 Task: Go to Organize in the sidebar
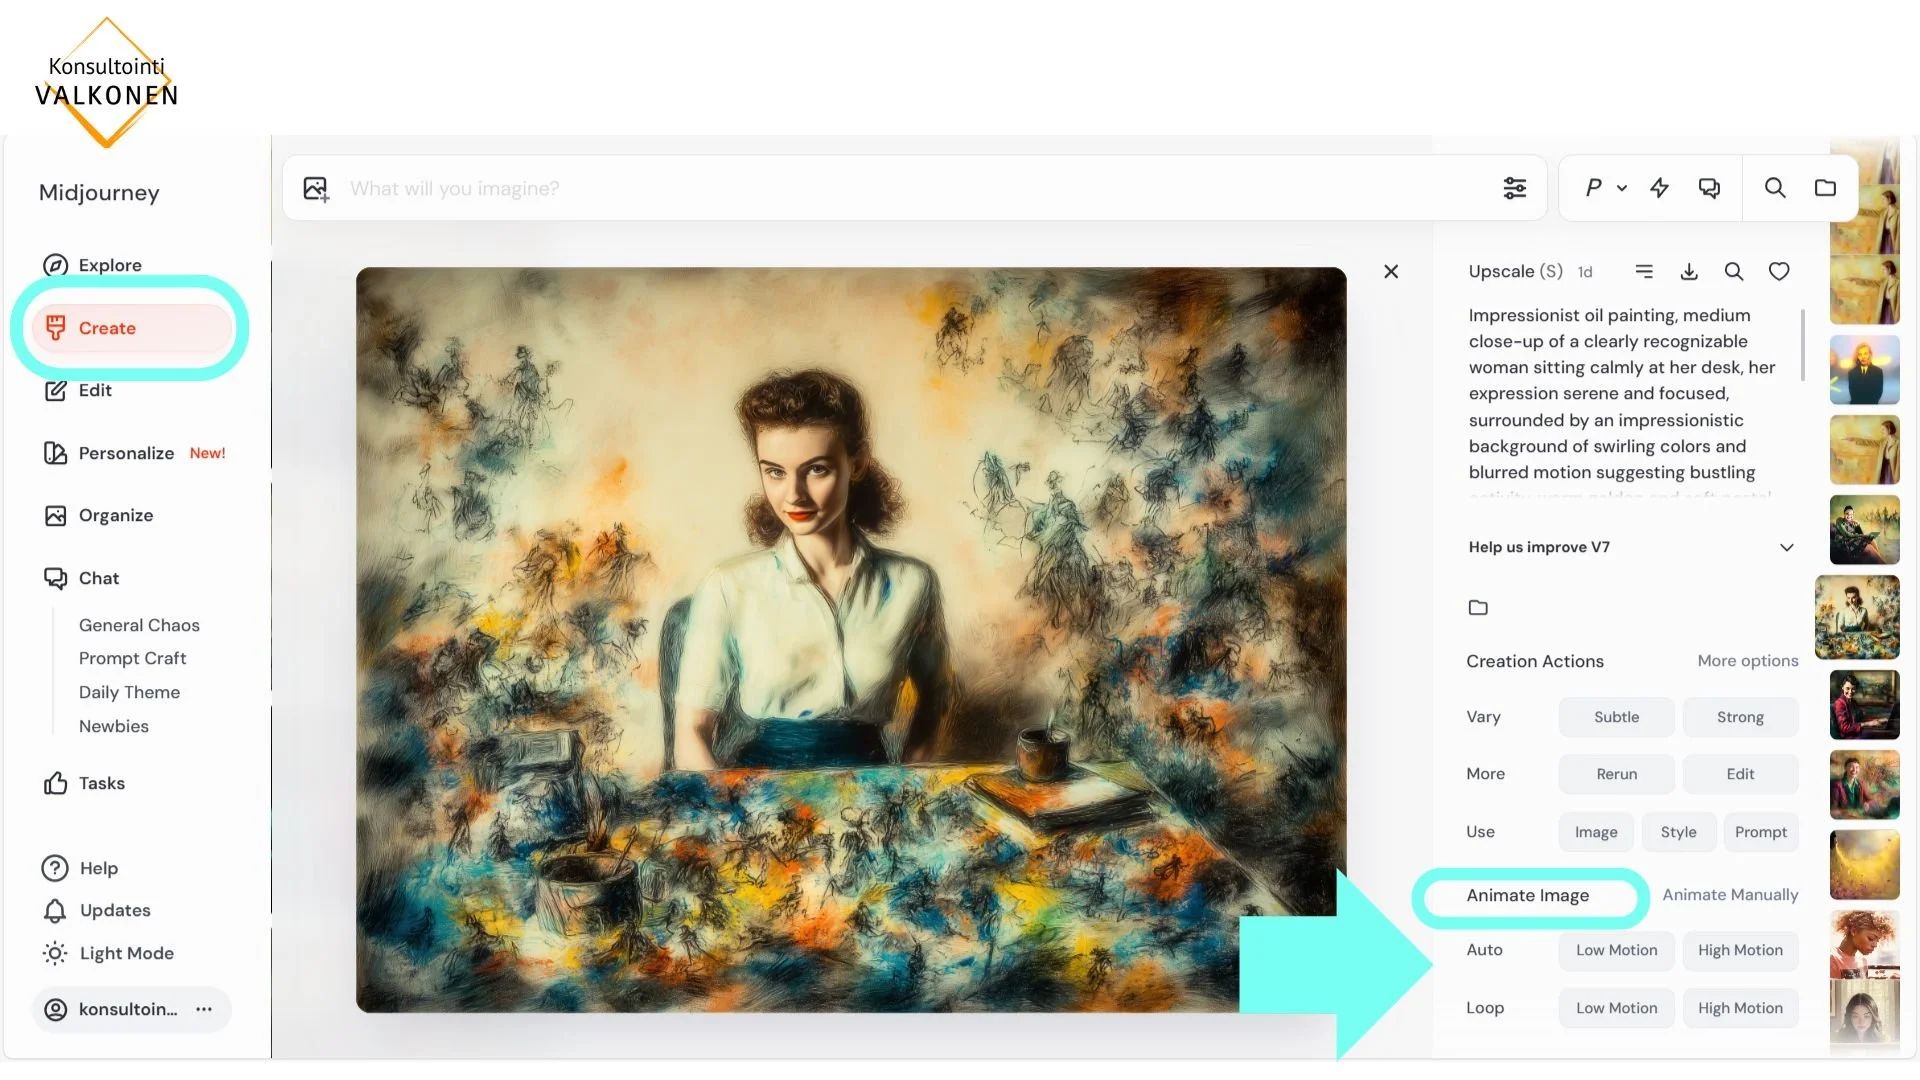tap(115, 515)
